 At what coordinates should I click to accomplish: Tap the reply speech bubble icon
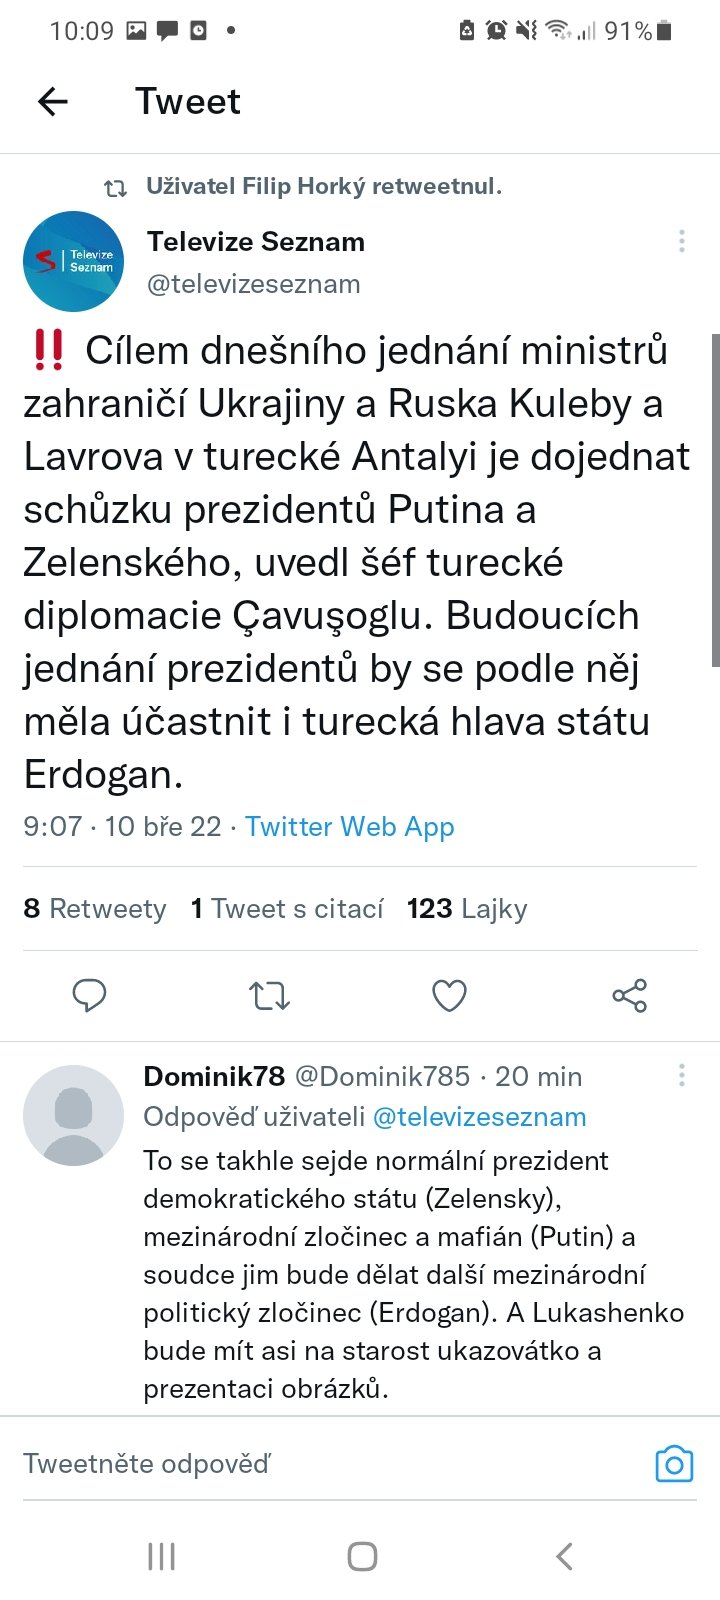pyautogui.click(x=89, y=995)
